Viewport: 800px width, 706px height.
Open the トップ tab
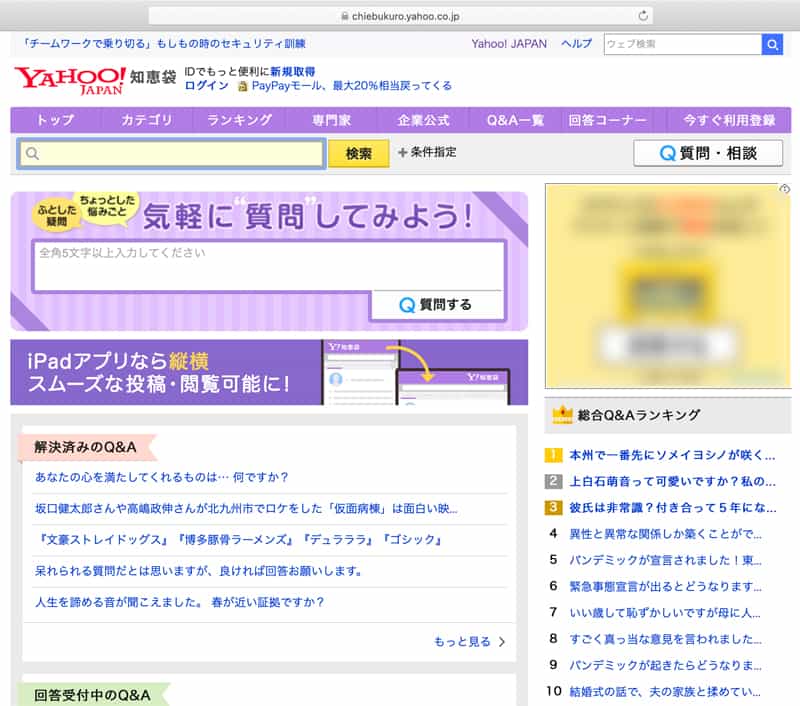pos(56,120)
